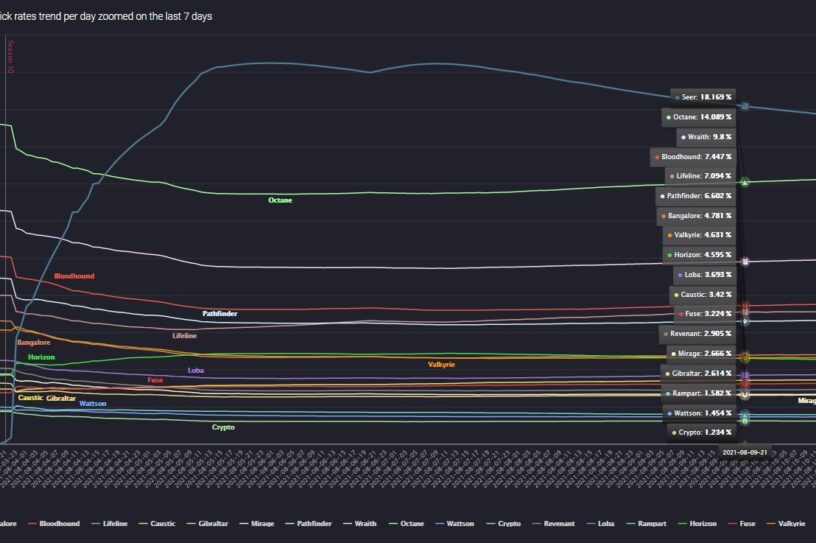Toggle Revenant series in bottom legend

[x=554, y=524]
